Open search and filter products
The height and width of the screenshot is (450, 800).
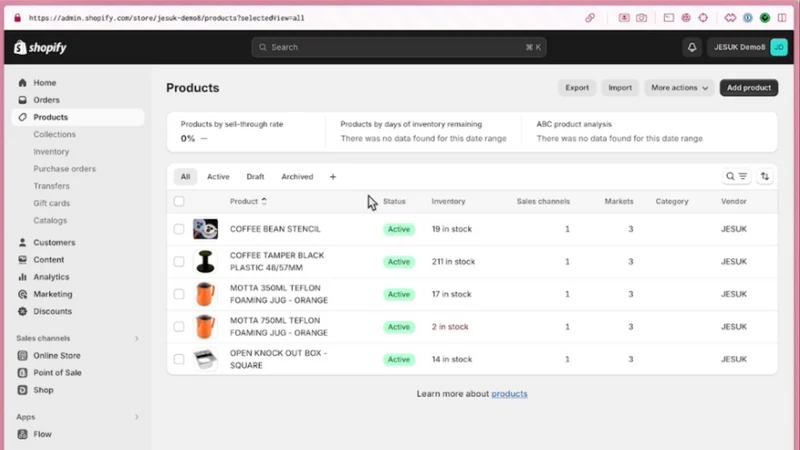coord(736,177)
